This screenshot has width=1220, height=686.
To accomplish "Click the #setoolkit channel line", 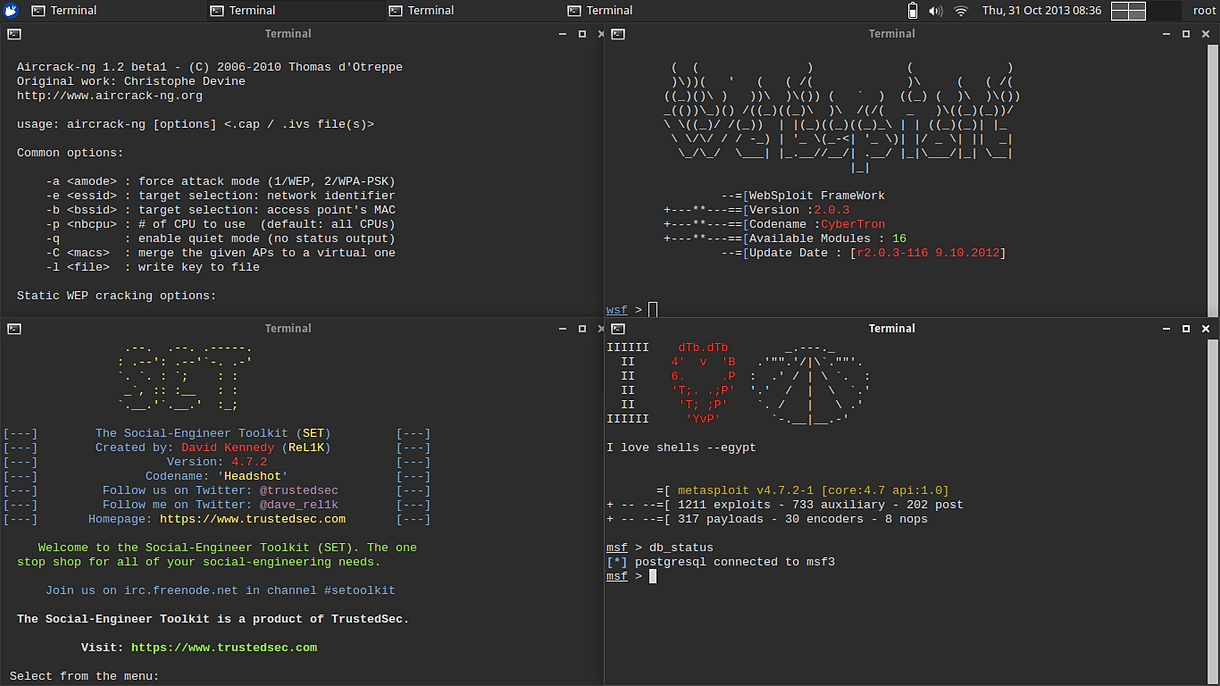I will tap(220, 591).
